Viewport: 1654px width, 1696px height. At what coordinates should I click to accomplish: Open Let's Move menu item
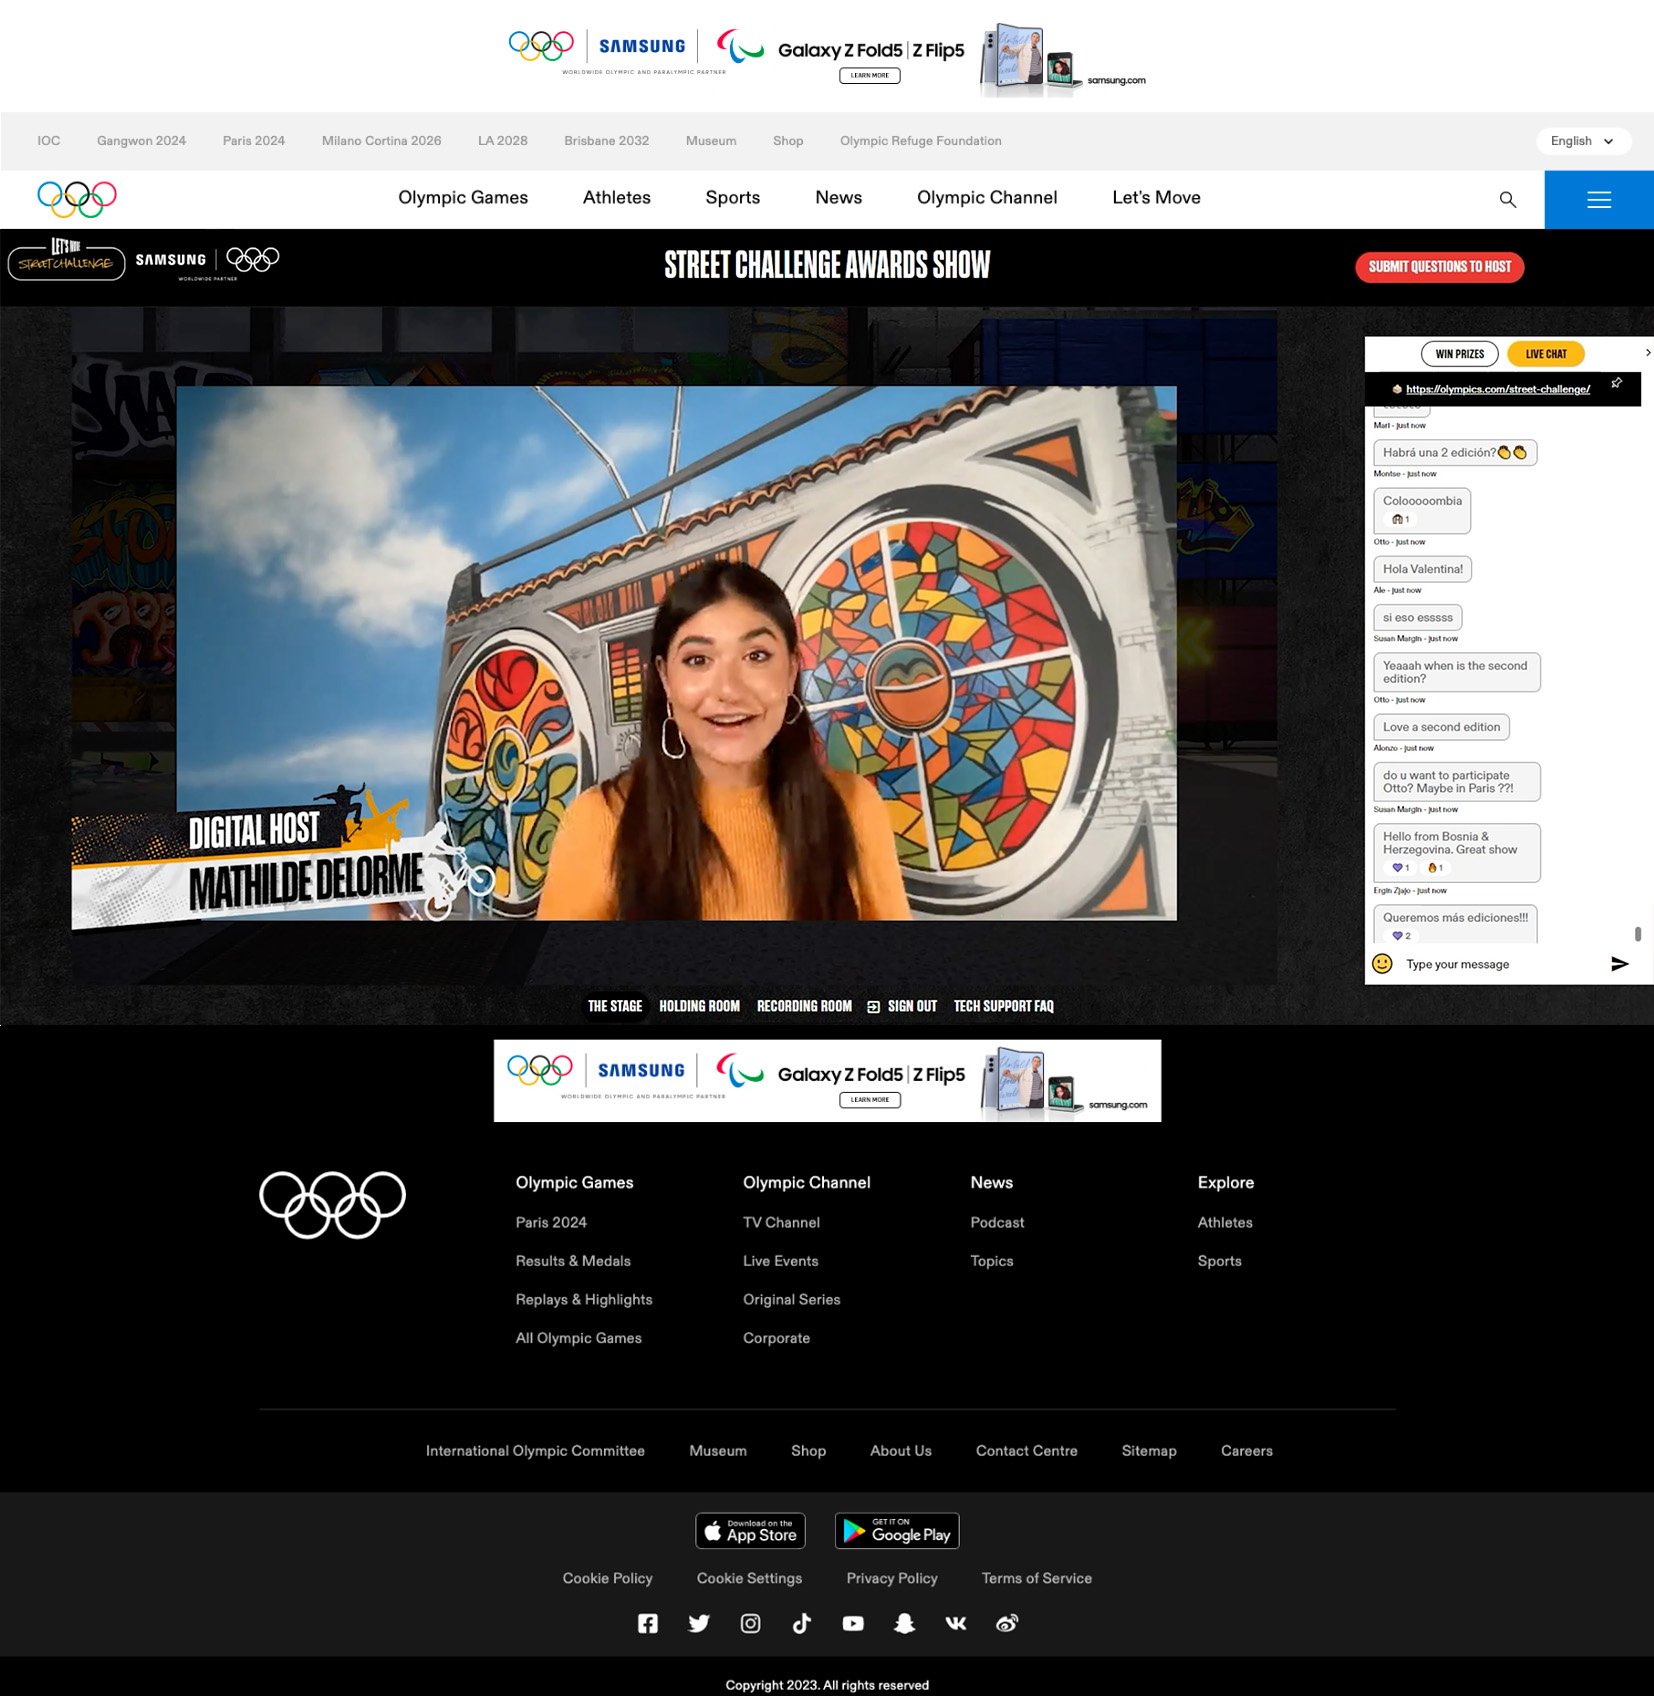pyautogui.click(x=1156, y=198)
